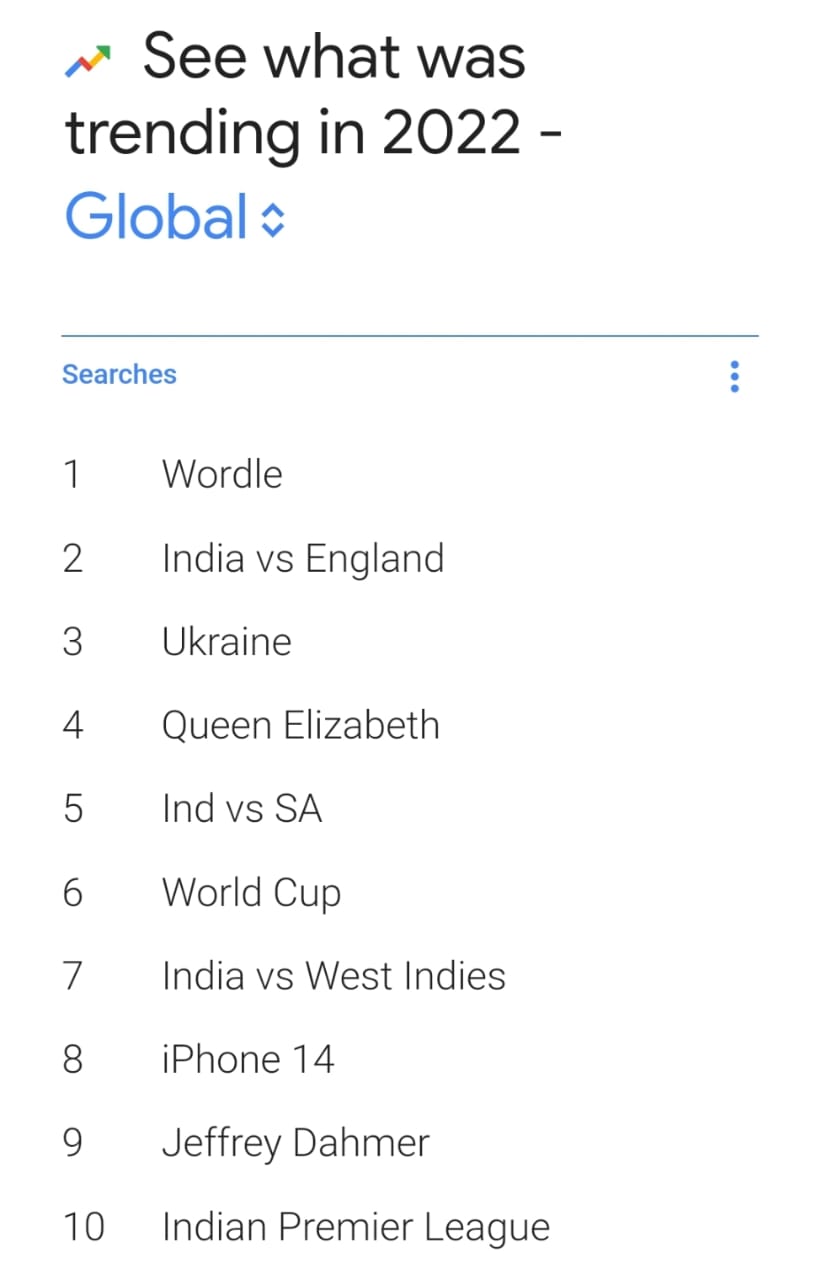The image size is (816, 1280).
Task: Select the Searches section heading
Action: (x=119, y=374)
